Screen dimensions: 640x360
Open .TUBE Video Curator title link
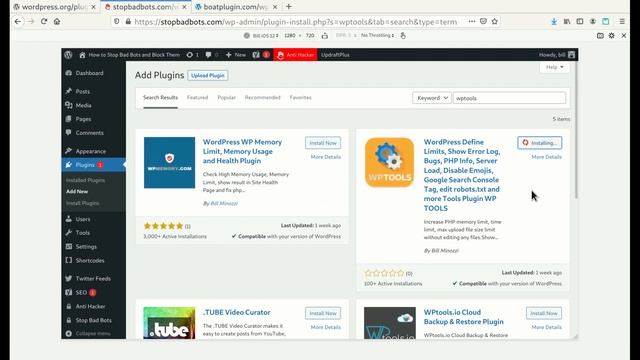click(237, 312)
